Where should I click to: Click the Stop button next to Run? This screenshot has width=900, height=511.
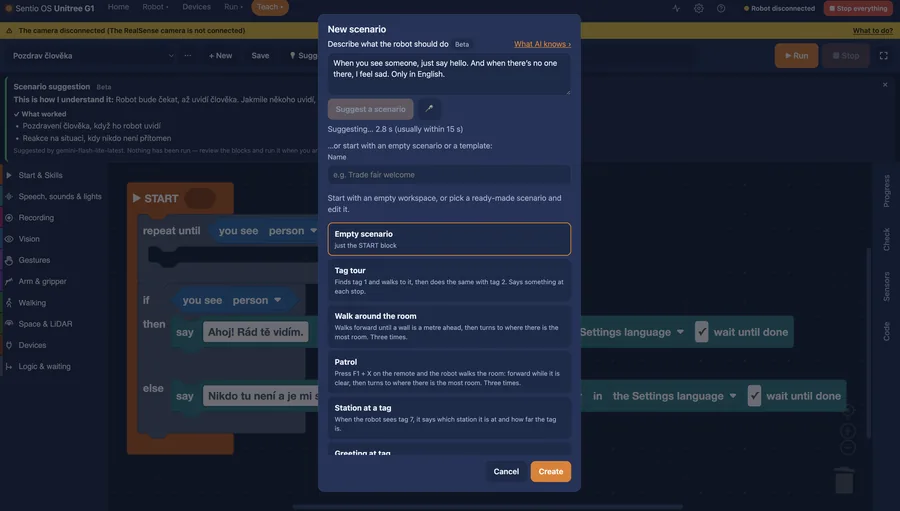tap(846, 56)
